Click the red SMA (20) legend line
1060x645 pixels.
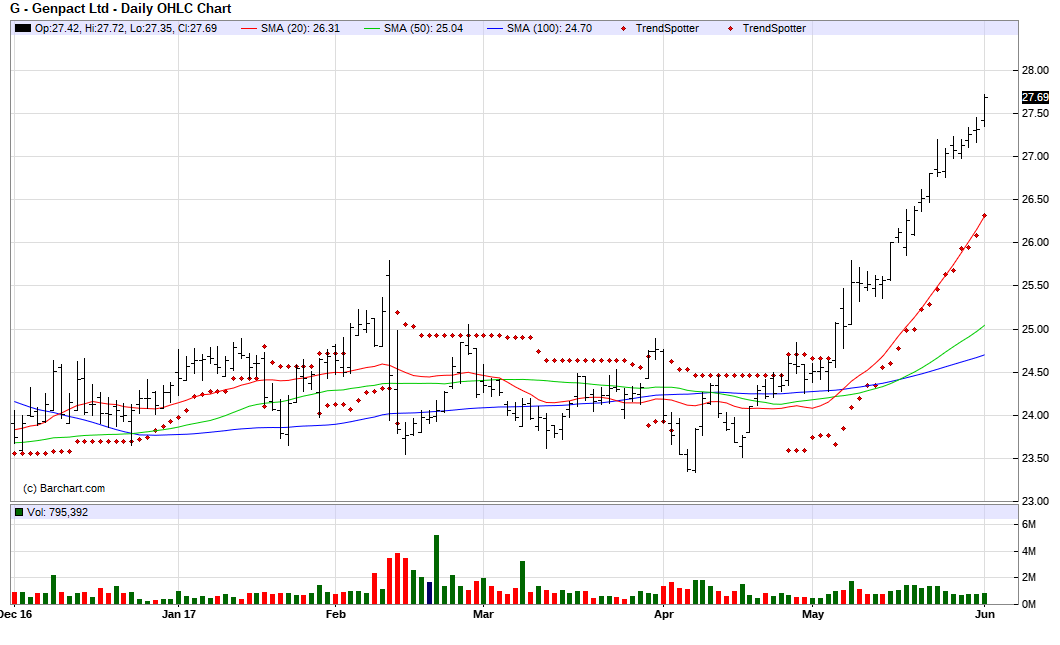249,28
